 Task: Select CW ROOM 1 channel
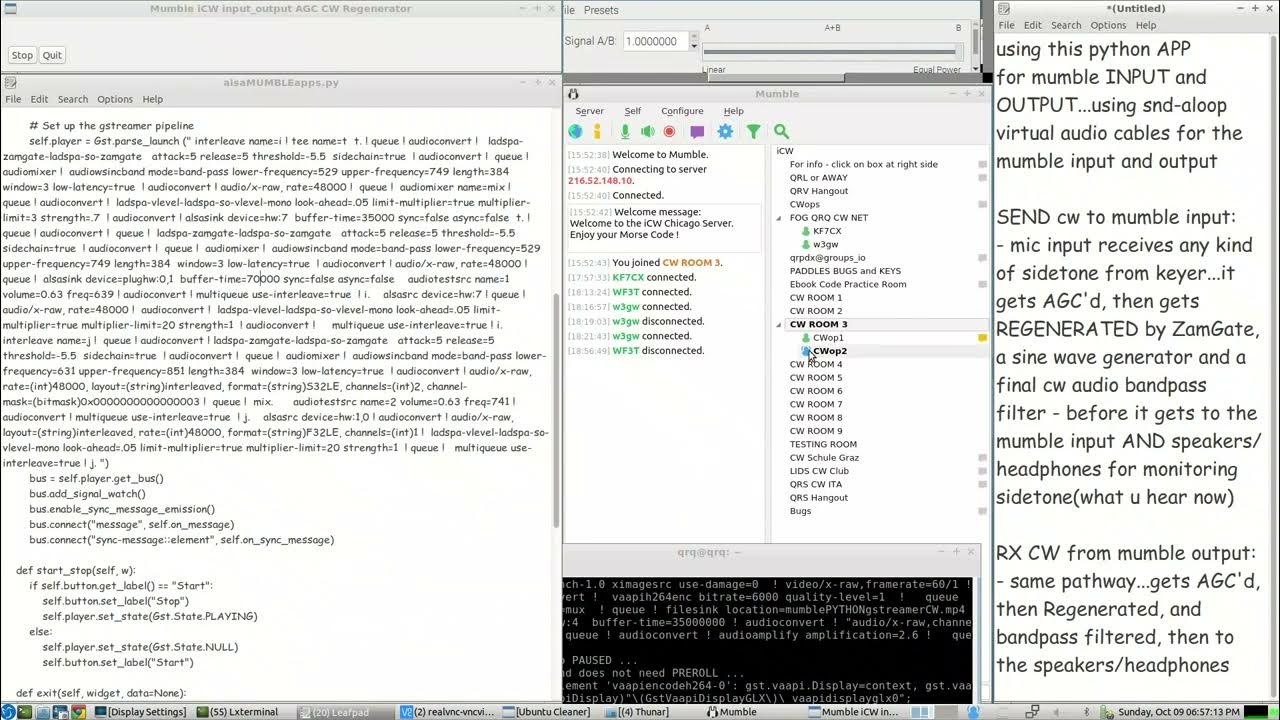tap(816, 297)
